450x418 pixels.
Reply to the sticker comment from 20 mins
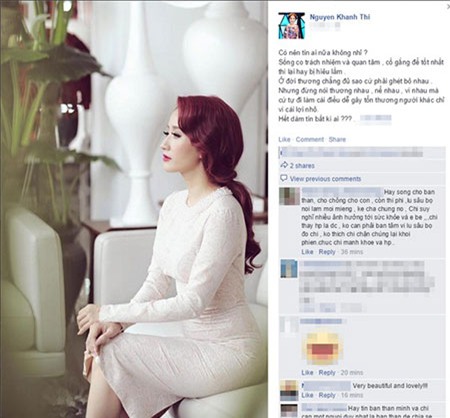pyautogui.click(x=327, y=372)
